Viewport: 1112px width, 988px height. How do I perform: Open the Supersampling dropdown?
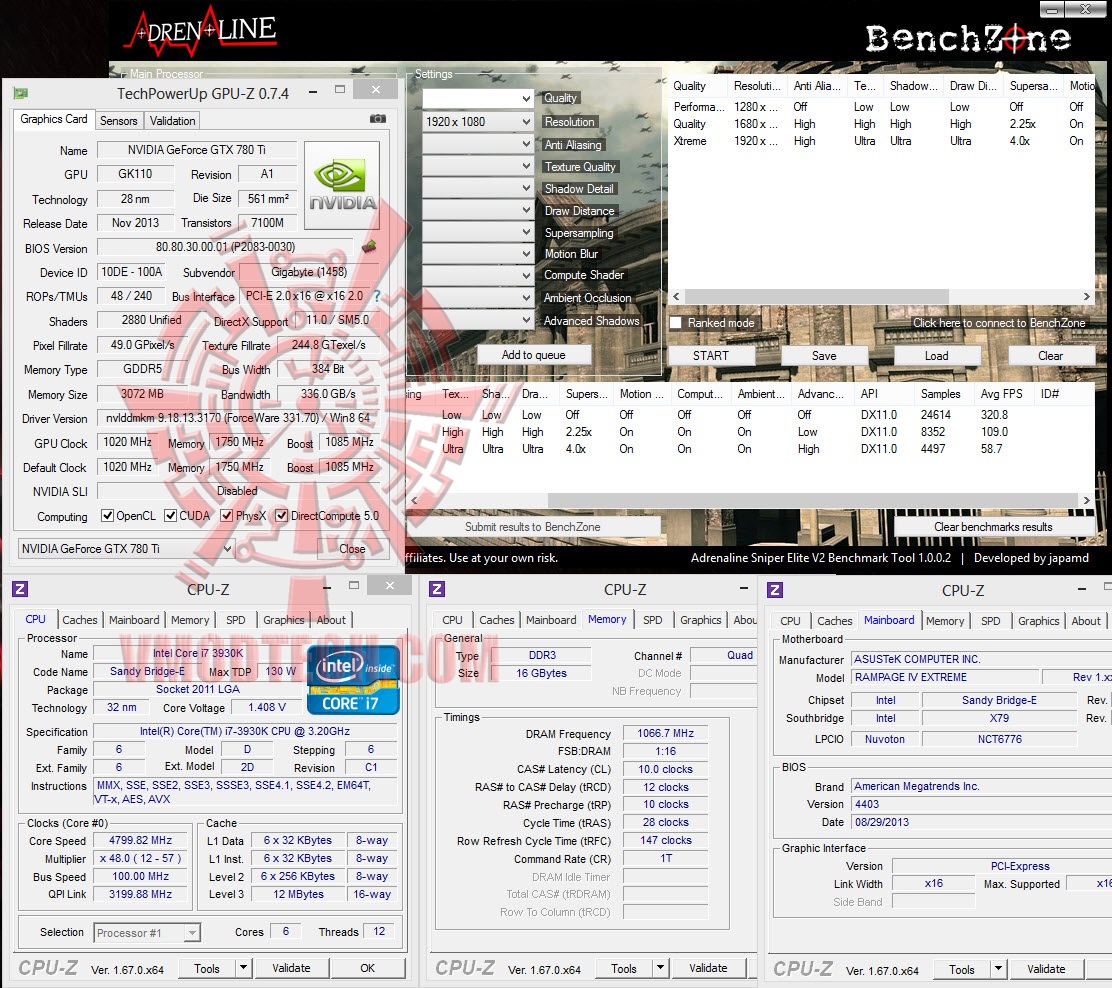pos(477,232)
